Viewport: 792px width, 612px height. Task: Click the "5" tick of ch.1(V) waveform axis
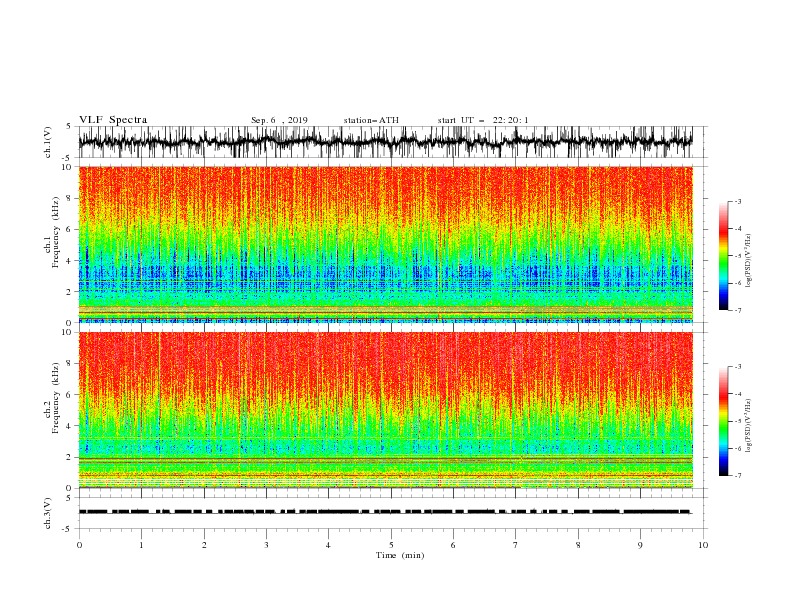[69, 126]
